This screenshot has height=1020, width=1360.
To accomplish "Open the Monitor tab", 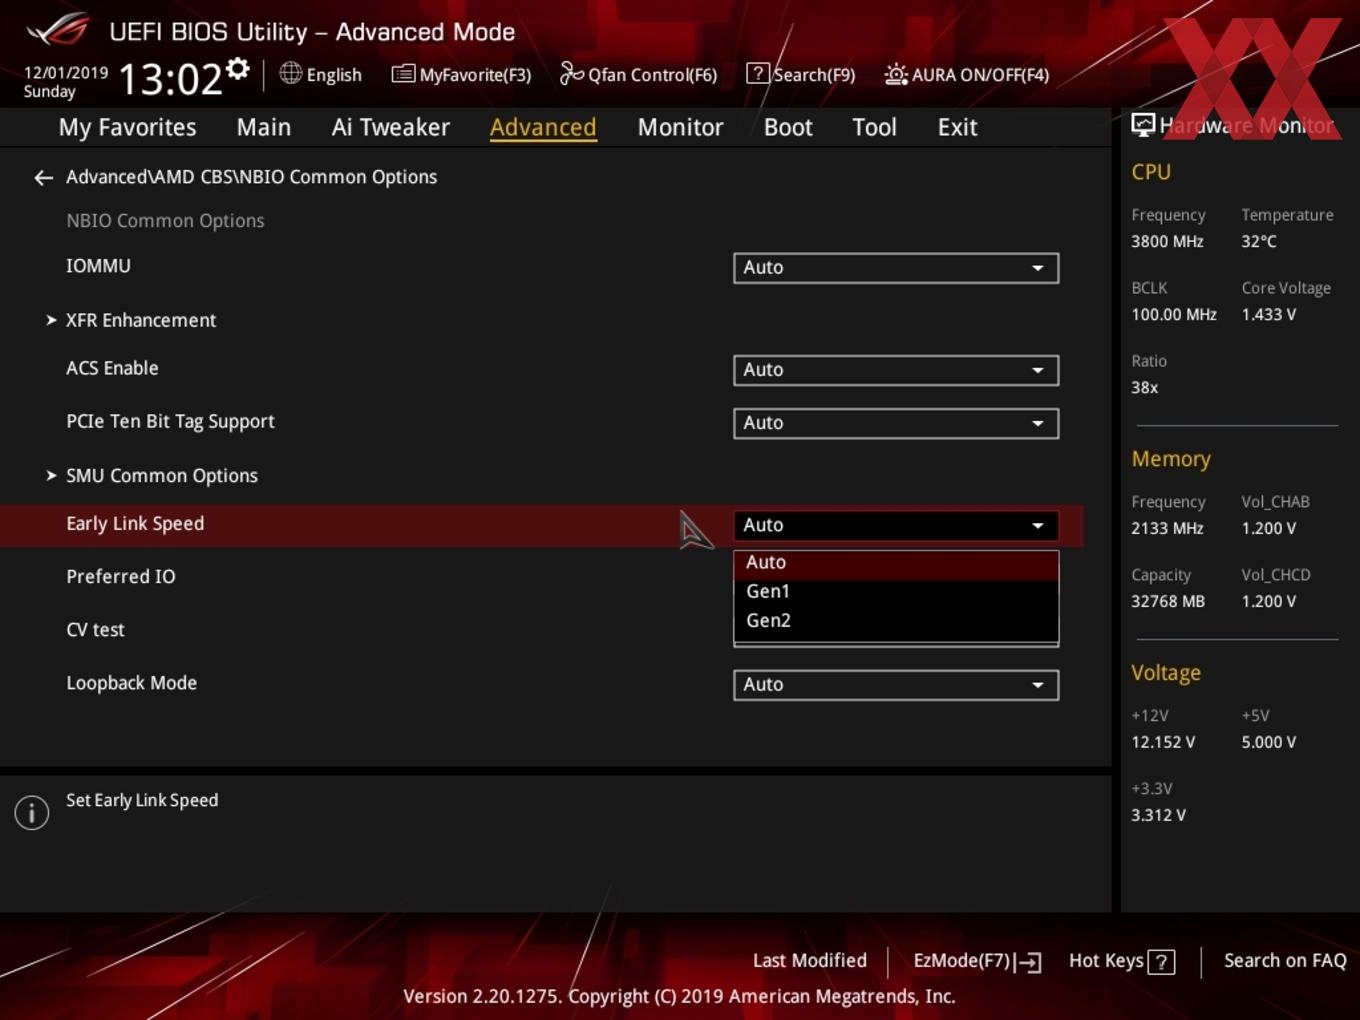I will [x=680, y=127].
